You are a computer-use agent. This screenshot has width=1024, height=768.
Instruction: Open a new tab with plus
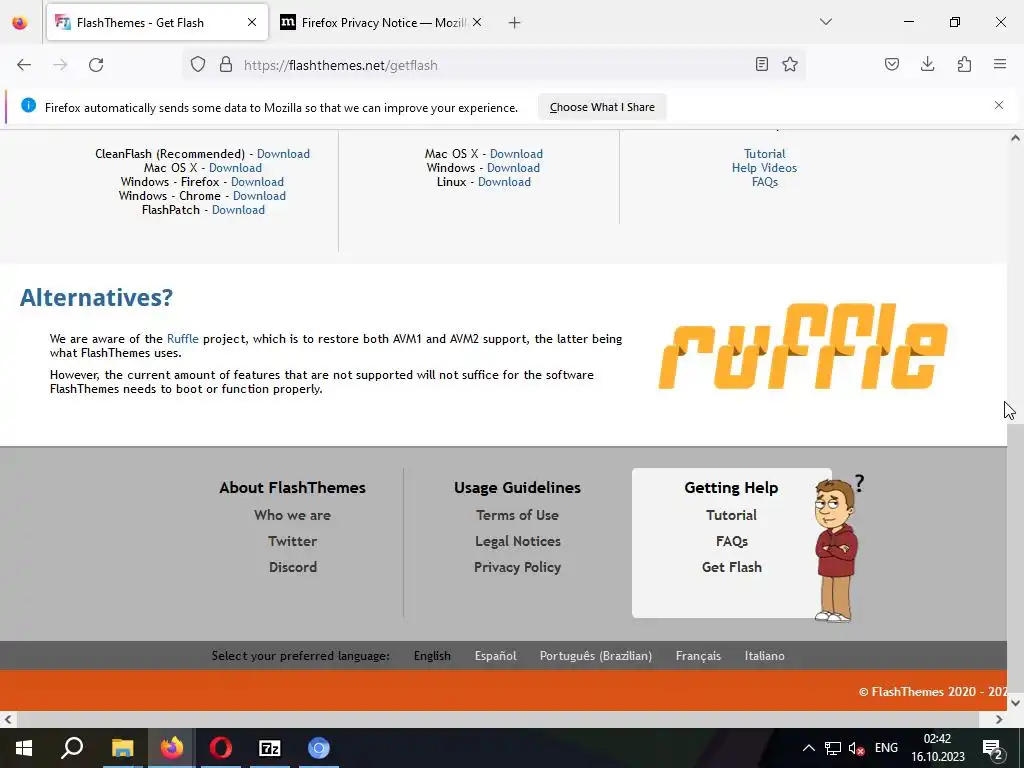[x=515, y=23]
